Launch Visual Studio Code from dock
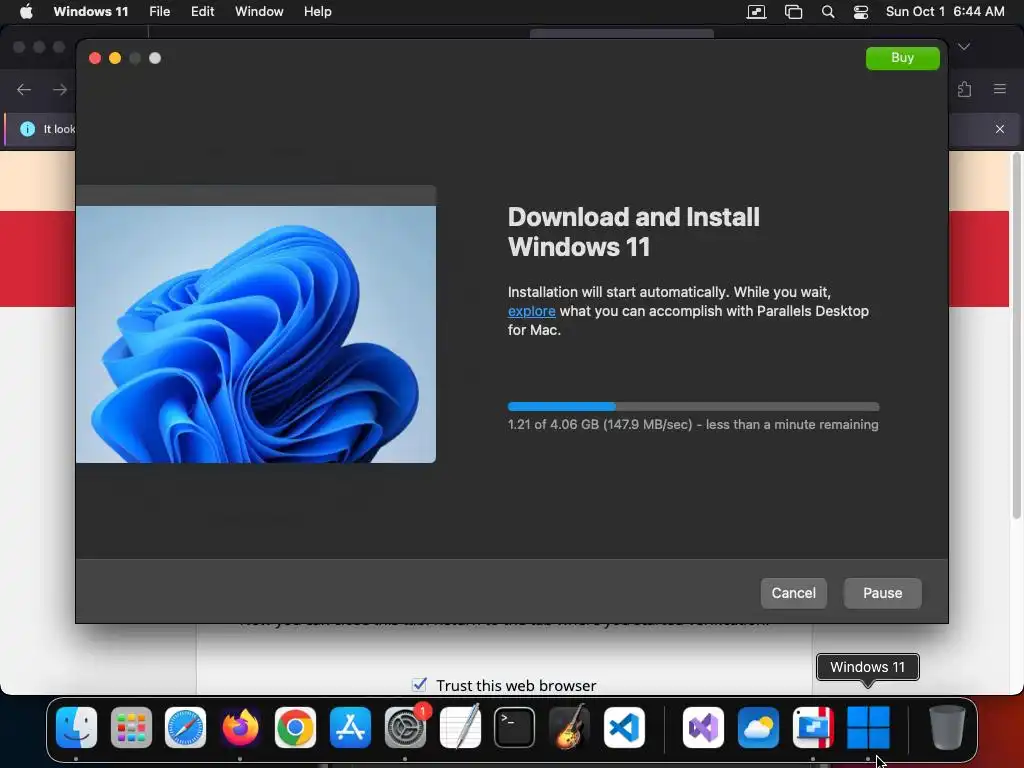Viewport: 1024px width, 768px height. [x=624, y=728]
